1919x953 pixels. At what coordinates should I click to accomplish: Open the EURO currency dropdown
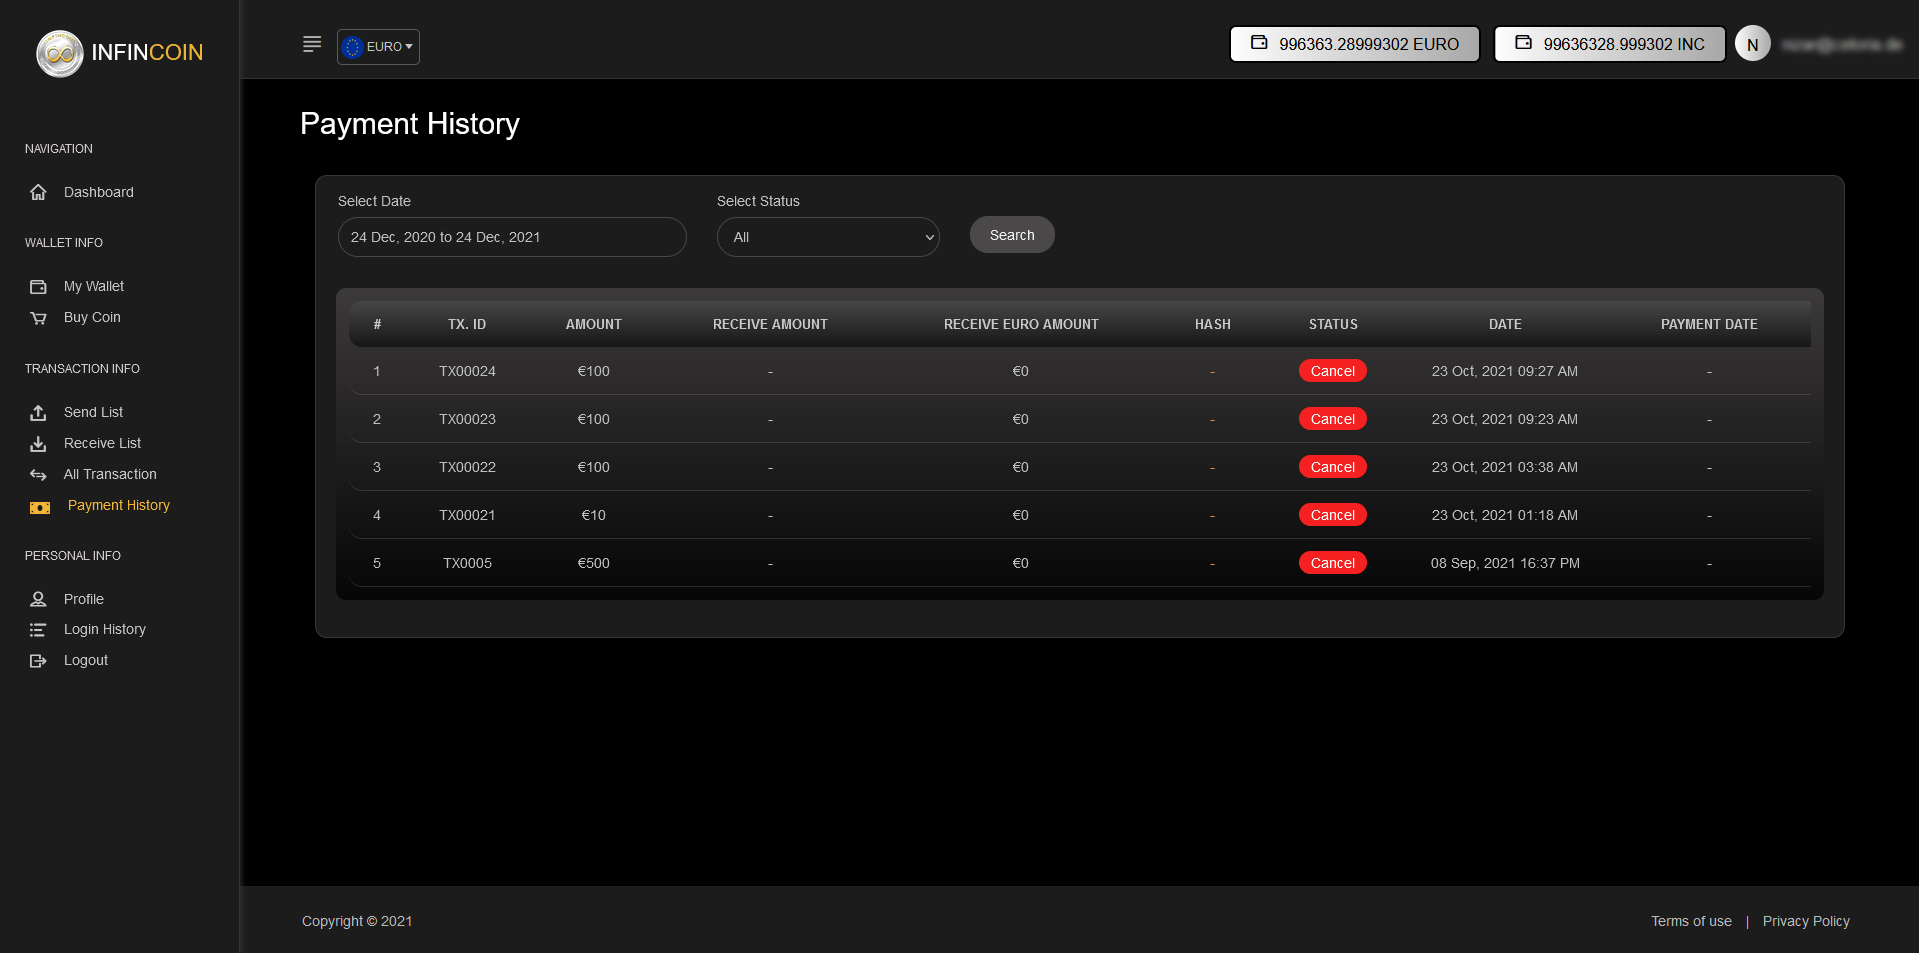click(378, 47)
